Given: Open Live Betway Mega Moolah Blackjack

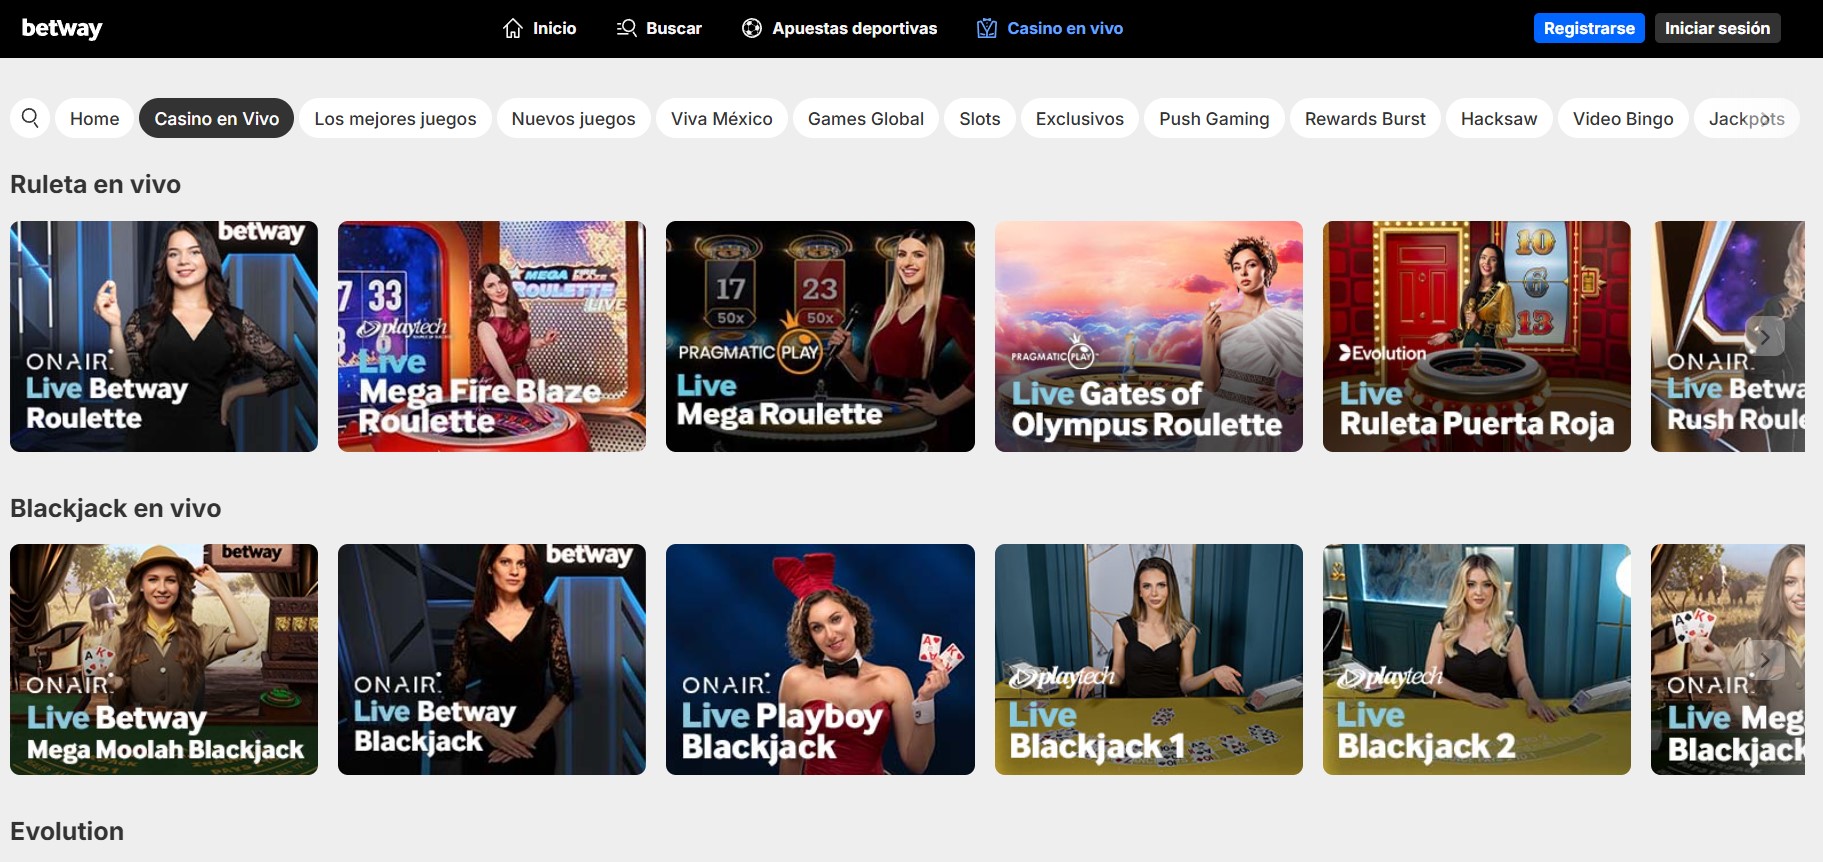Looking at the screenshot, I should tap(164, 659).
